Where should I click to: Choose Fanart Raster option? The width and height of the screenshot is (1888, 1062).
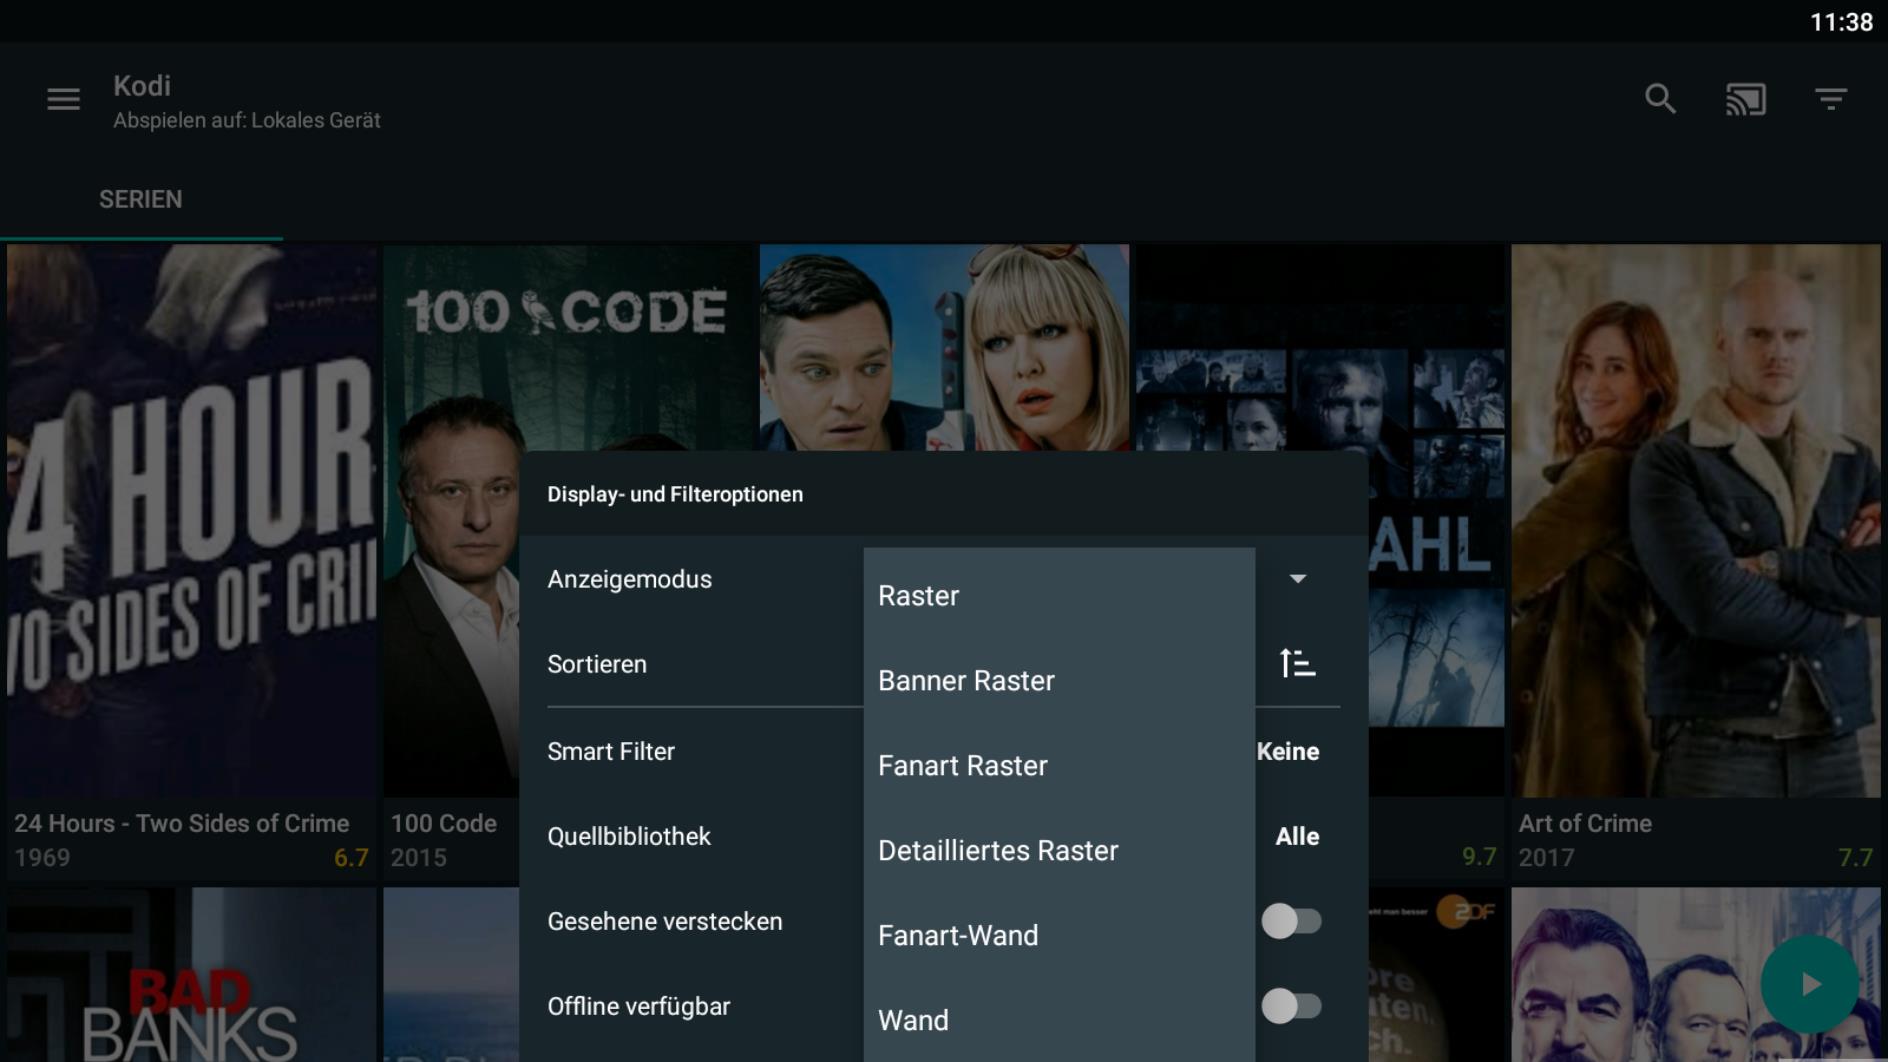(1059, 766)
